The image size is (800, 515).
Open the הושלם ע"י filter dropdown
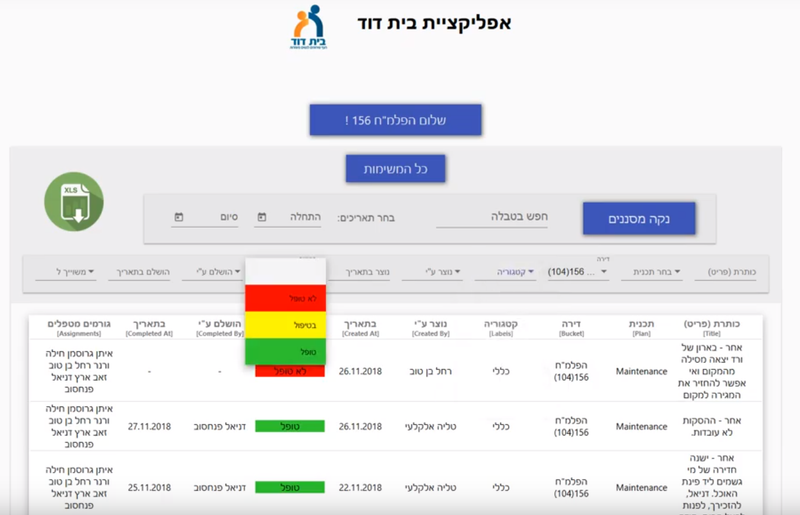pyautogui.click(x=212, y=272)
